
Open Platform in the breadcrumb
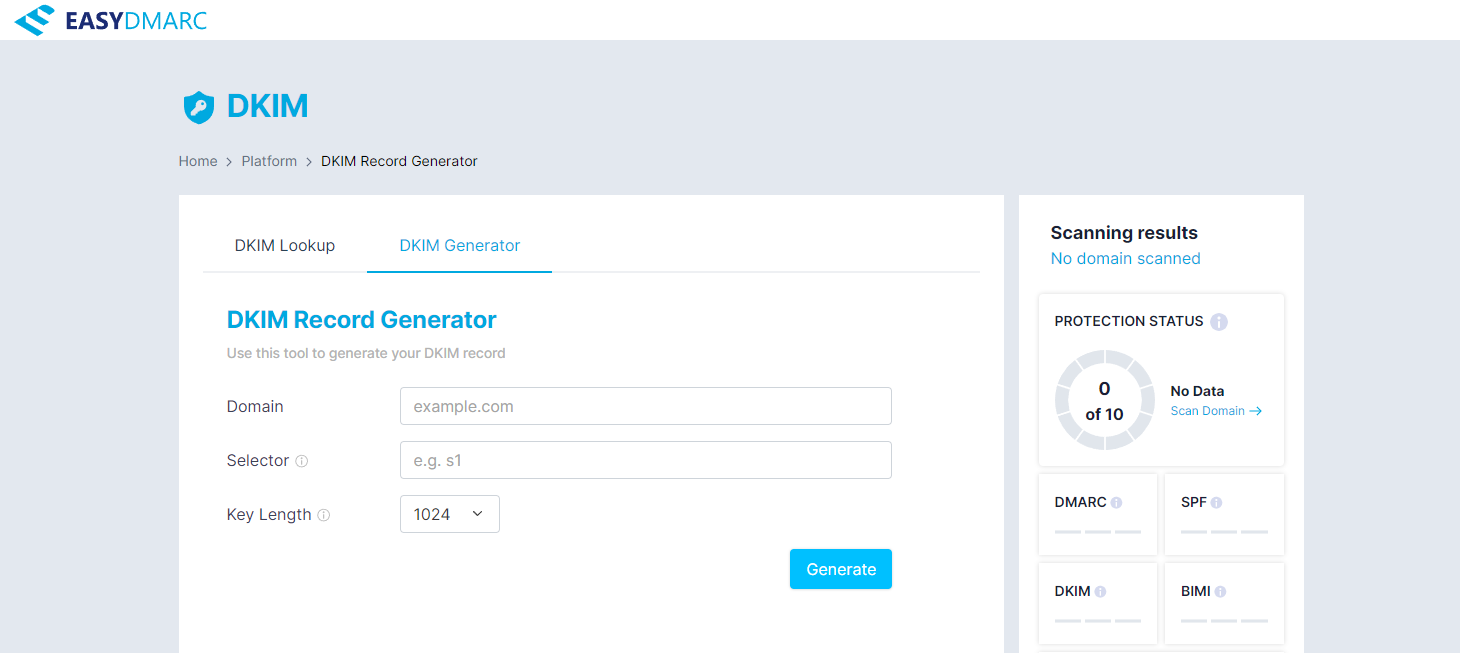269,161
